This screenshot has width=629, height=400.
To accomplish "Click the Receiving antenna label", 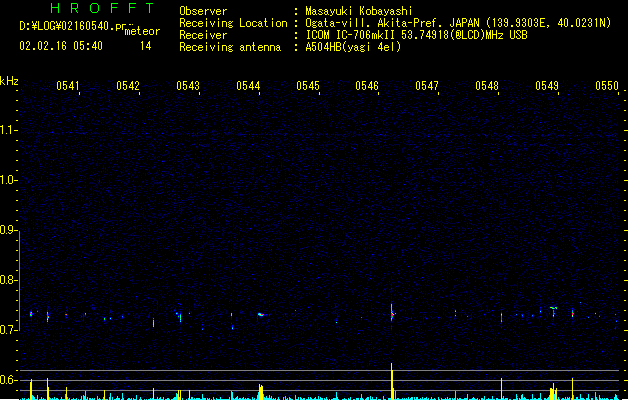I will (230, 47).
